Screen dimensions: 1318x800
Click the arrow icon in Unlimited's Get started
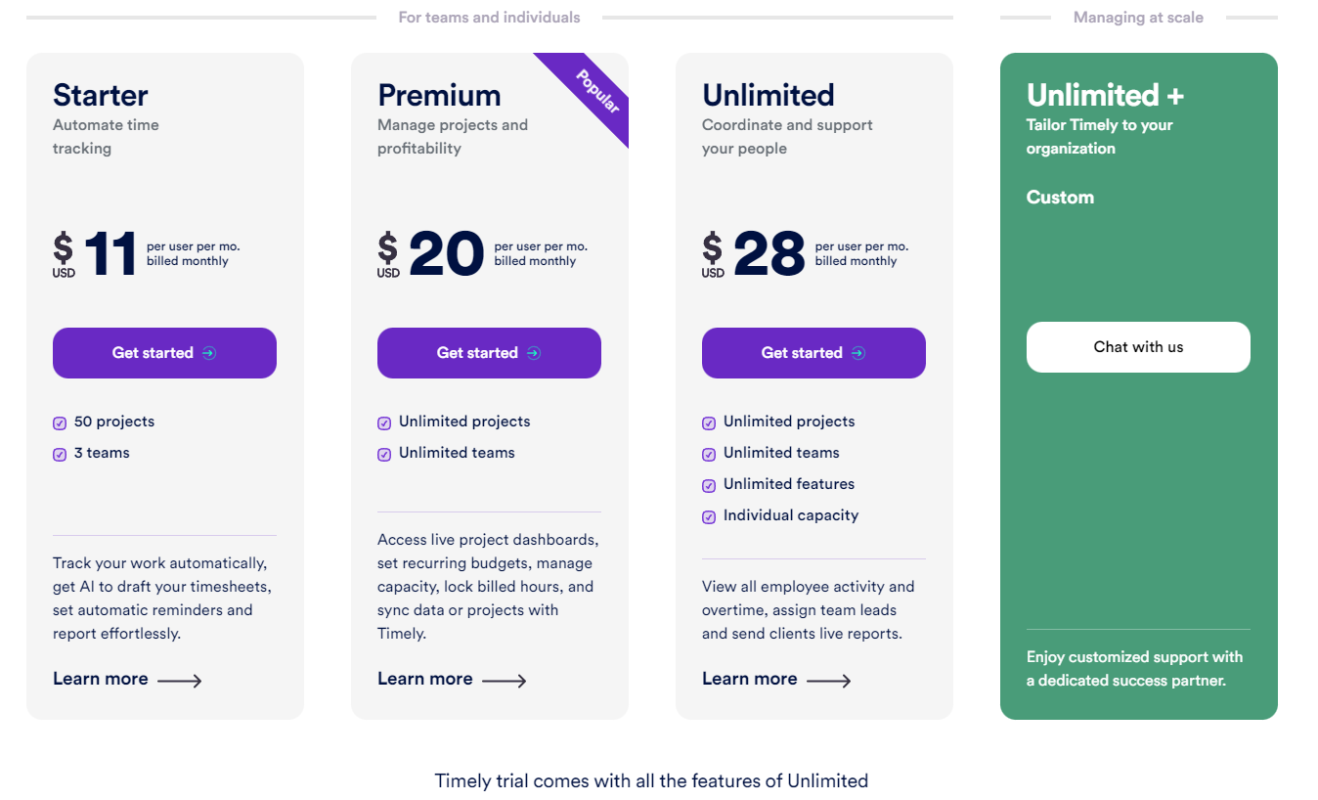pyautogui.click(x=858, y=353)
